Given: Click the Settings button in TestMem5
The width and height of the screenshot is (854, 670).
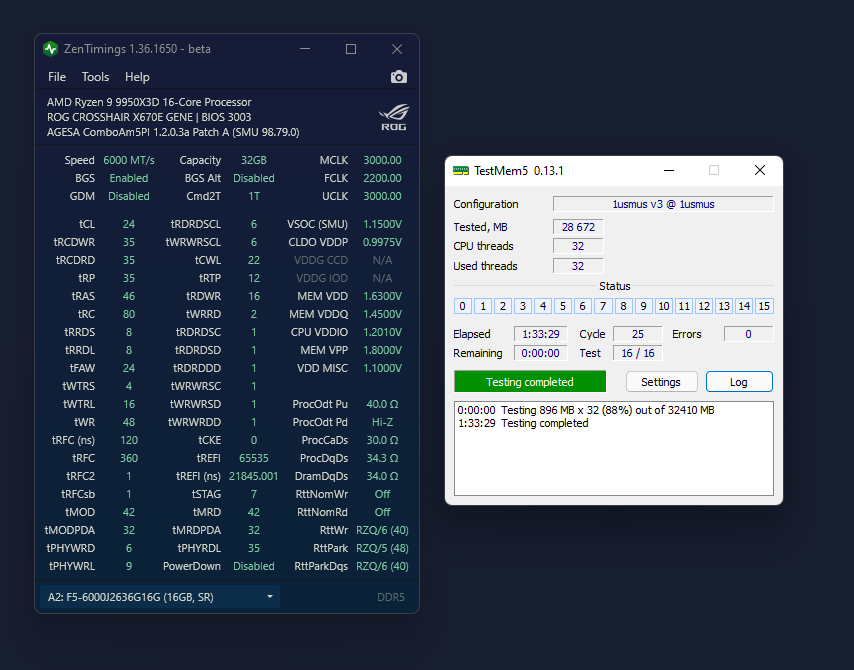Looking at the screenshot, I should point(661,382).
